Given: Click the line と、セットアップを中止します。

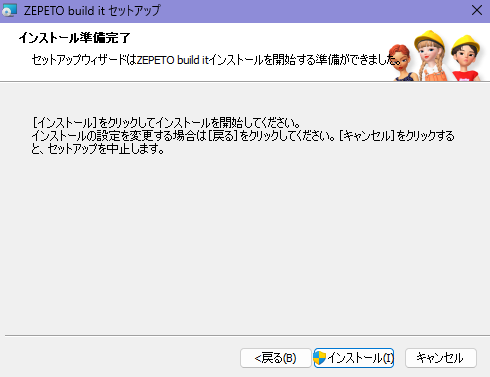Looking at the screenshot, I should [x=98, y=149].
